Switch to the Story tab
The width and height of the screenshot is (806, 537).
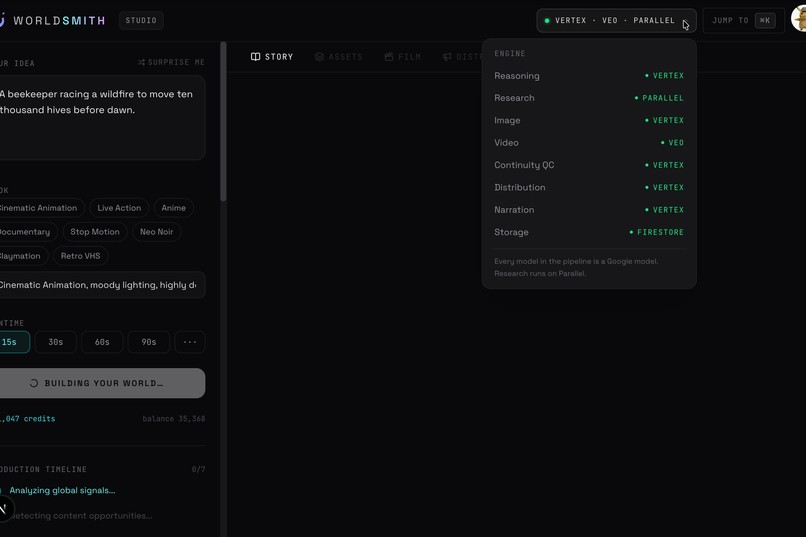(272, 57)
